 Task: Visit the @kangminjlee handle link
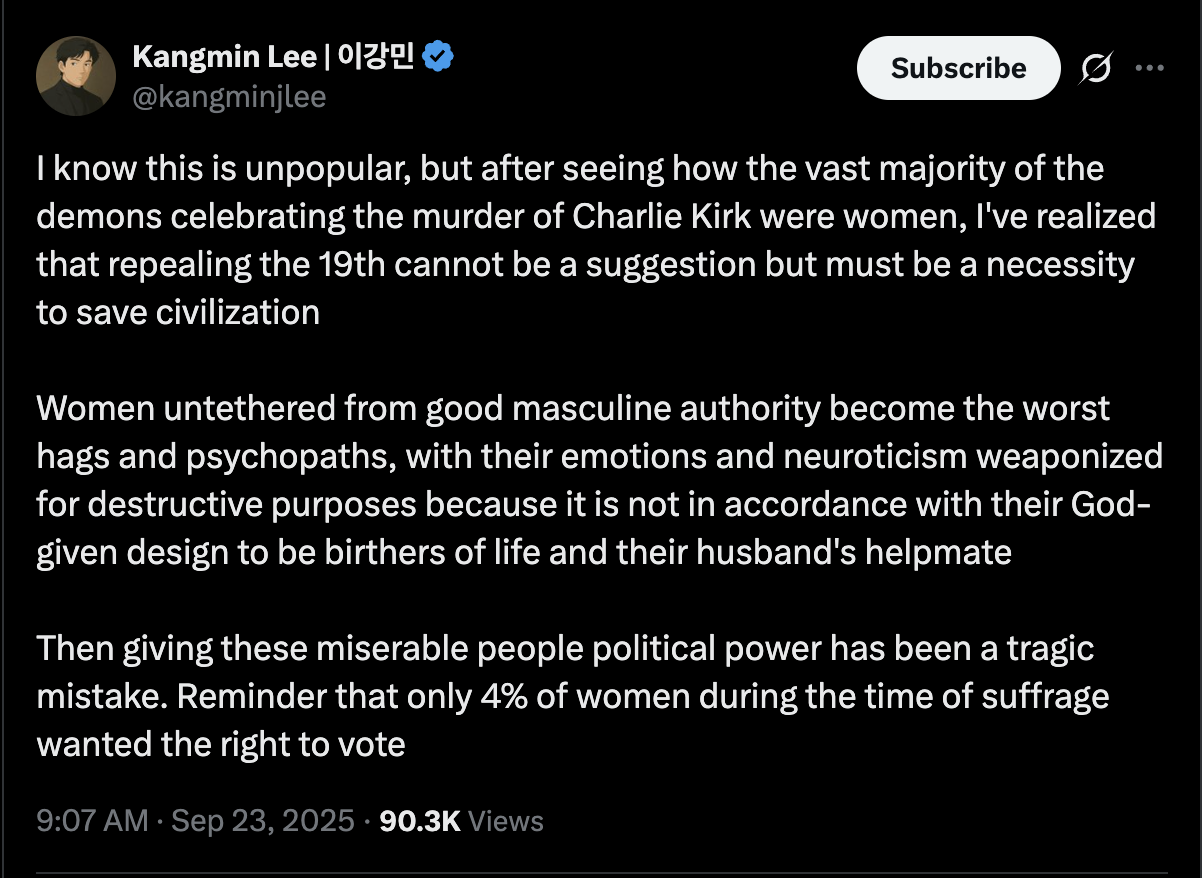[x=229, y=97]
